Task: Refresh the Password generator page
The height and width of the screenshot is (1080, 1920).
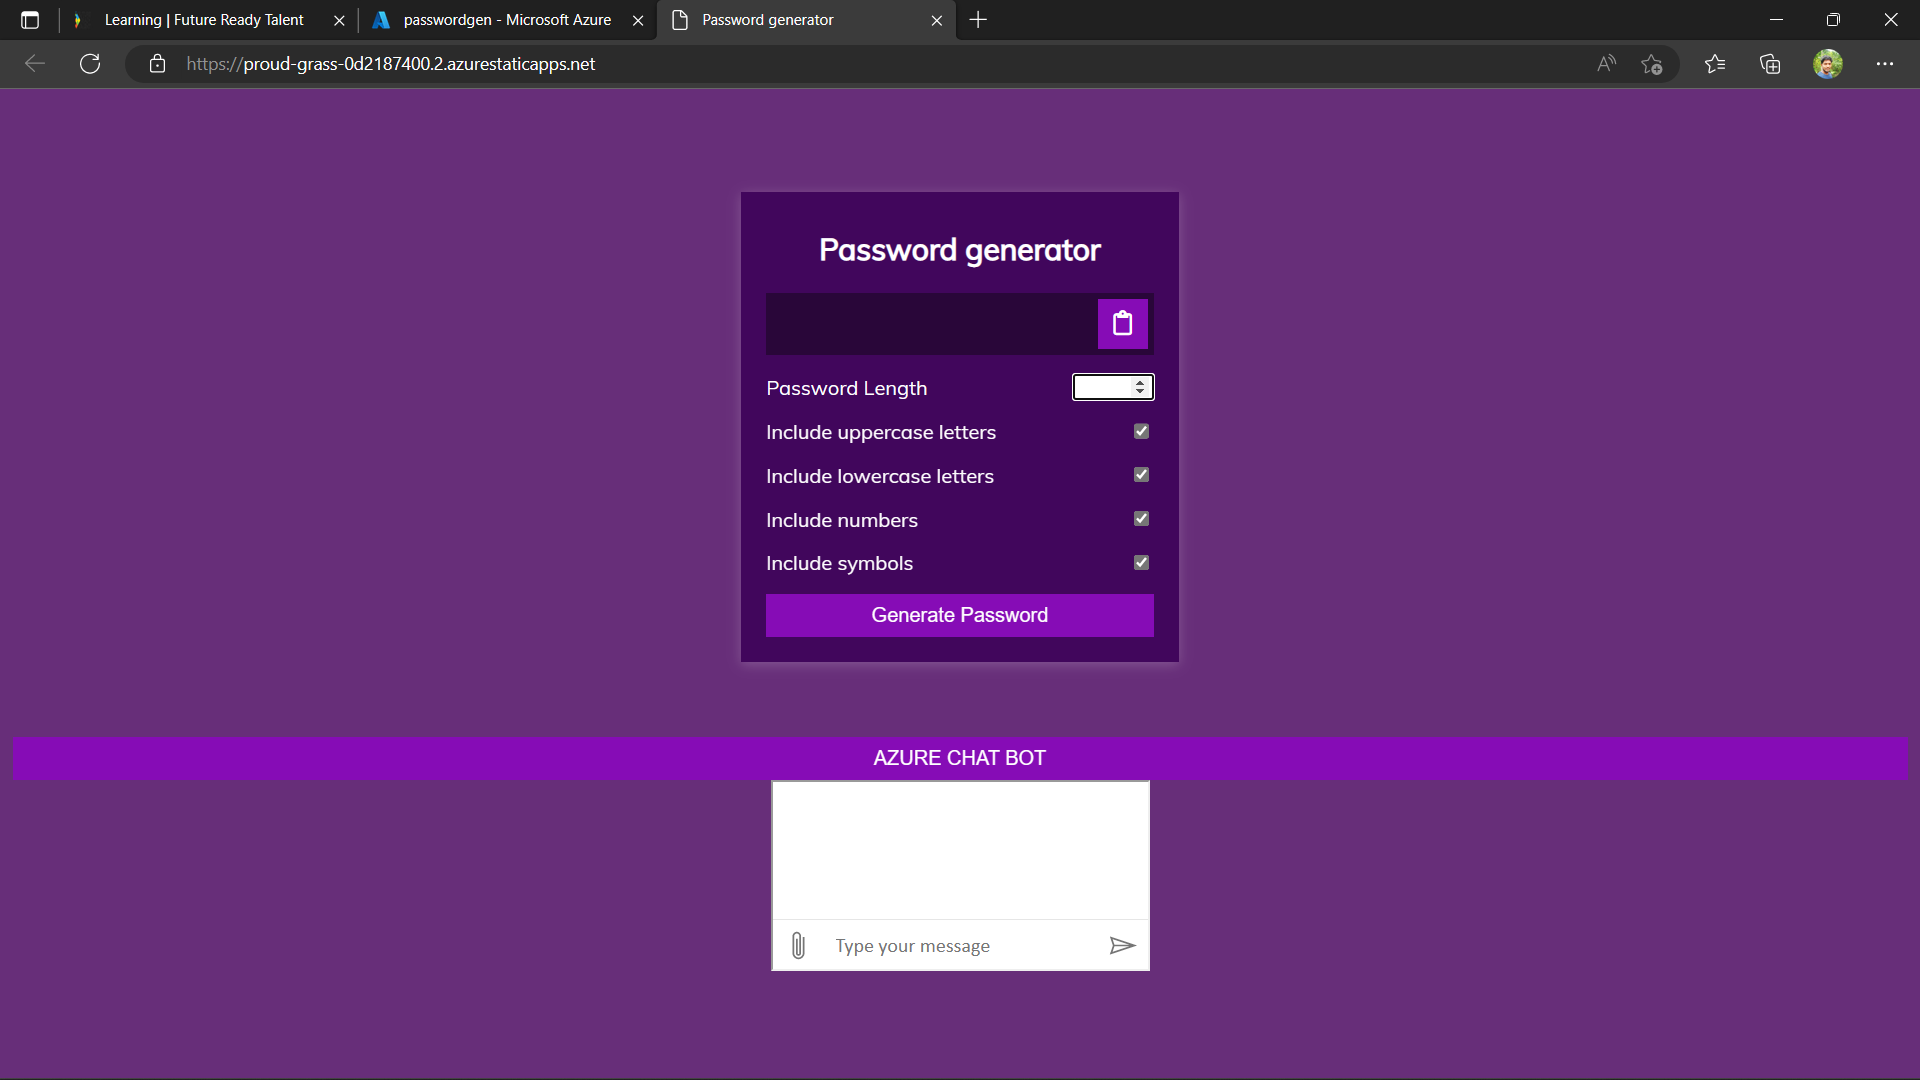Action: click(x=89, y=63)
